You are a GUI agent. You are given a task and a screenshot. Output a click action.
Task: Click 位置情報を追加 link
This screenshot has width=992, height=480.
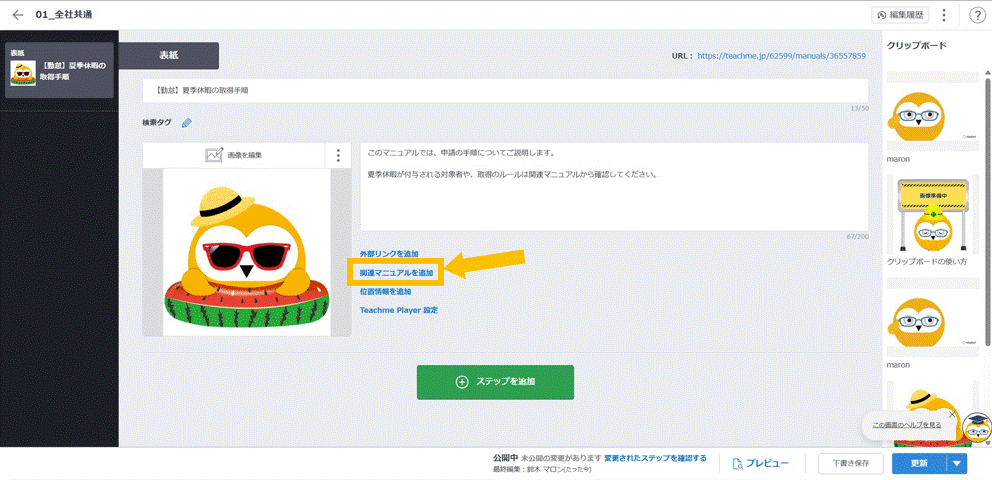[x=385, y=292]
